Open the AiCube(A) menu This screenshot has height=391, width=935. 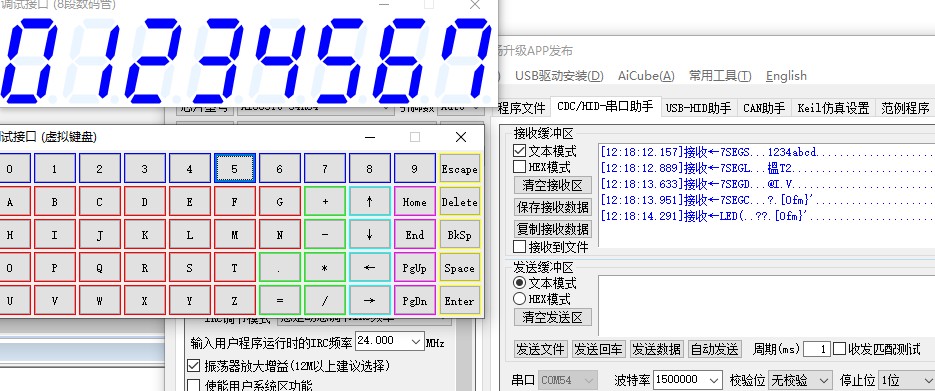click(646, 76)
